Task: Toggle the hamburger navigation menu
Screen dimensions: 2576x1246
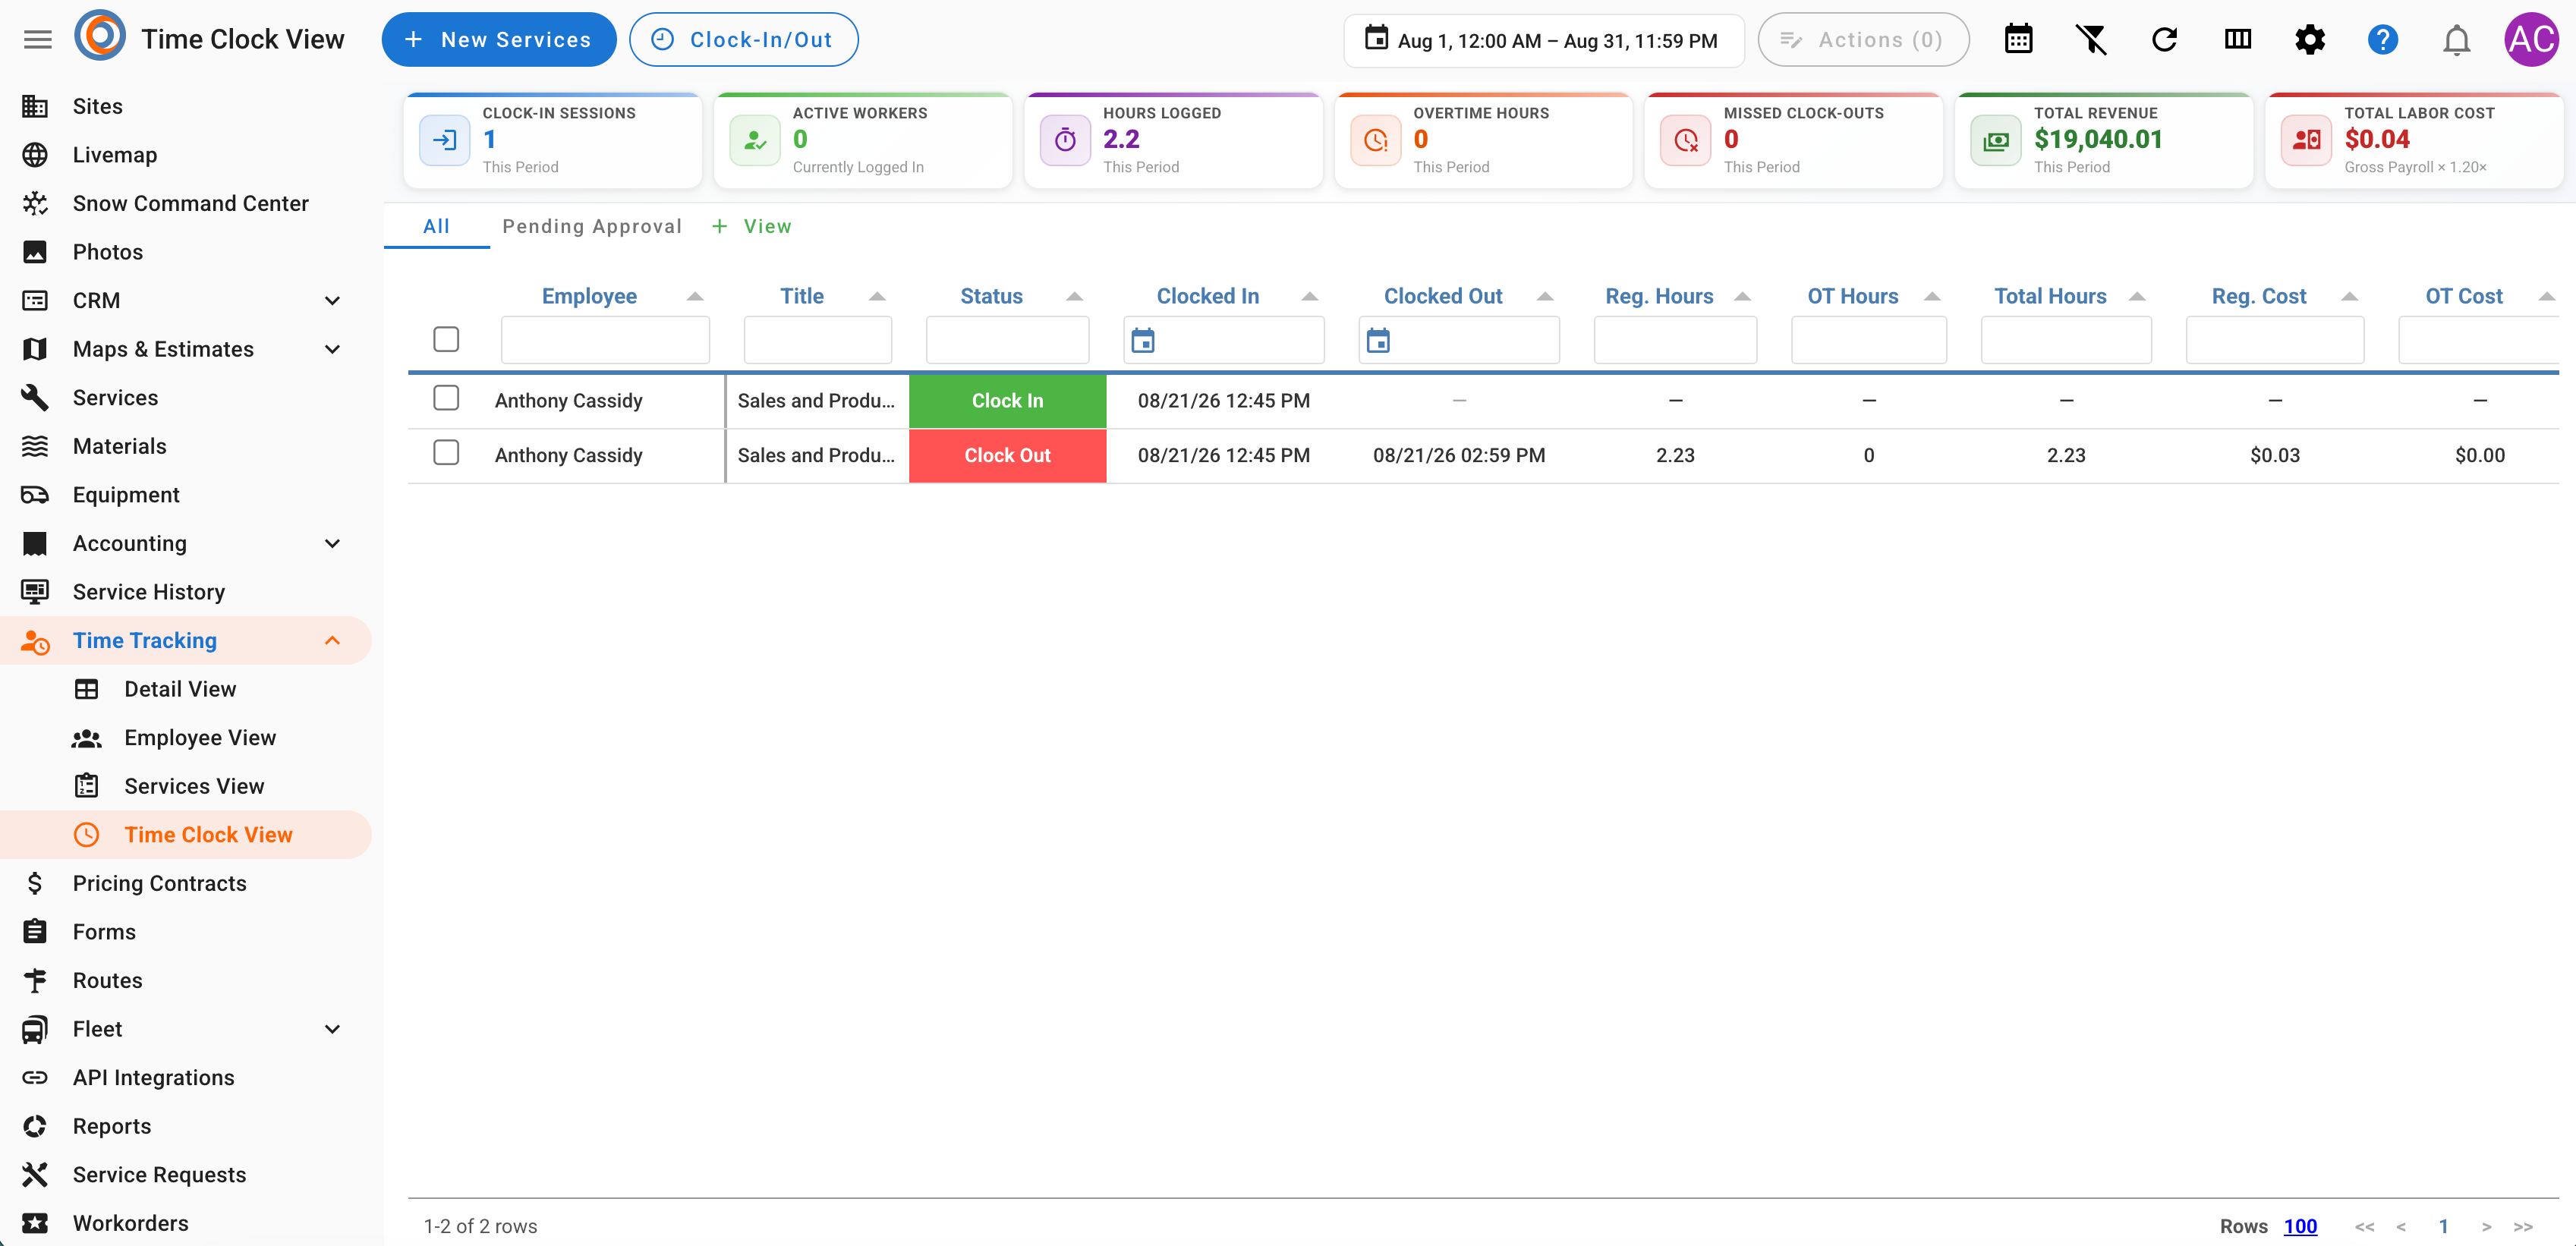Action: point(38,40)
